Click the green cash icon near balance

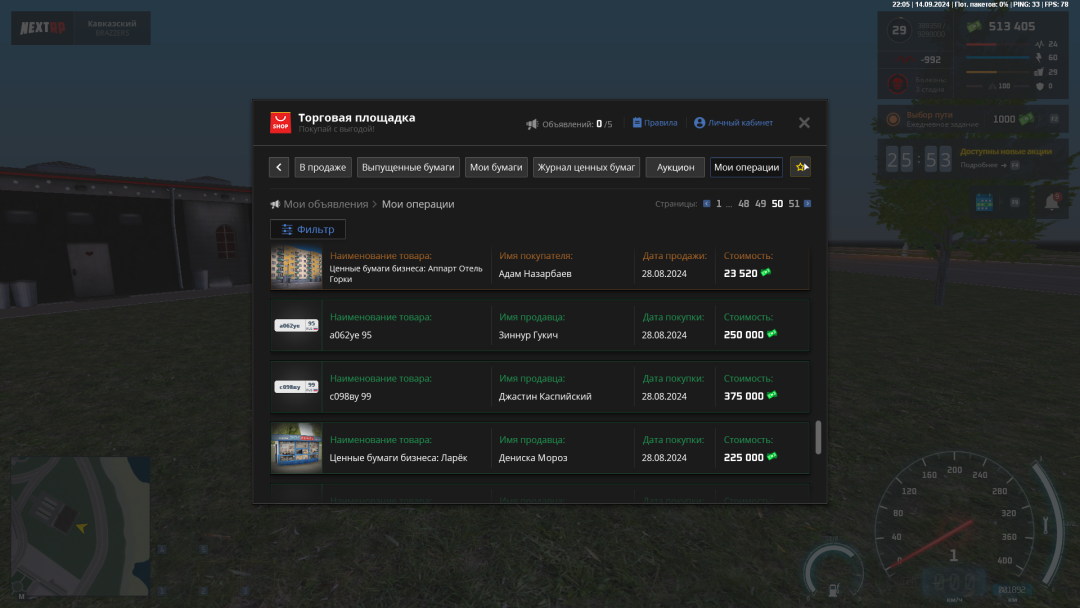click(x=974, y=26)
